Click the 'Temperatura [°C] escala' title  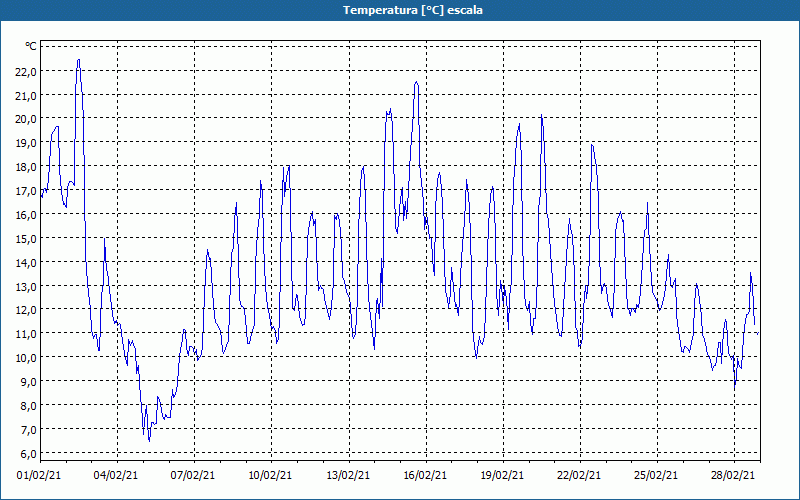[x=412, y=10]
